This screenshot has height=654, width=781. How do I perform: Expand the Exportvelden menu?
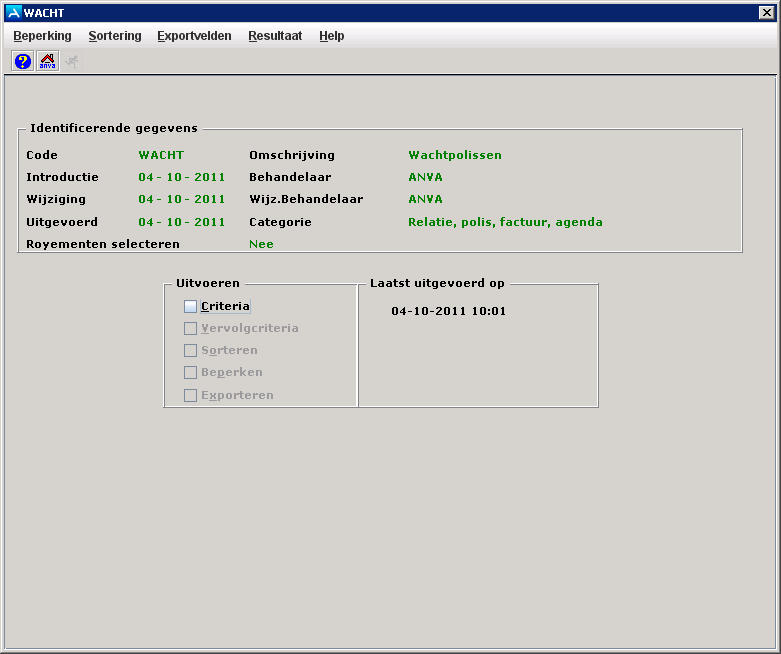[194, 36]
